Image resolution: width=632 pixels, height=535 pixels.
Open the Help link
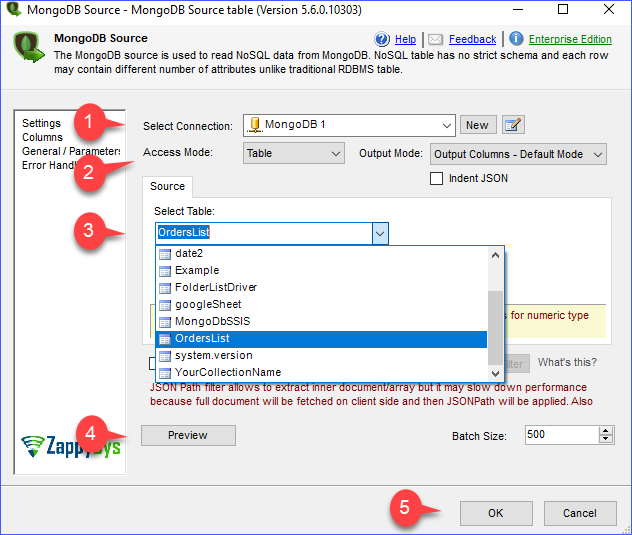click(x=405, y=40)
